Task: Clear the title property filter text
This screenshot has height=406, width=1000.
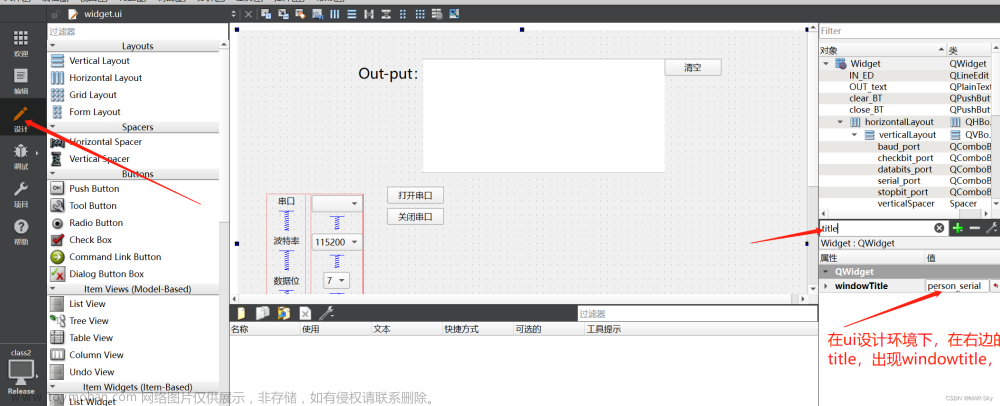Action: [939, 228]
